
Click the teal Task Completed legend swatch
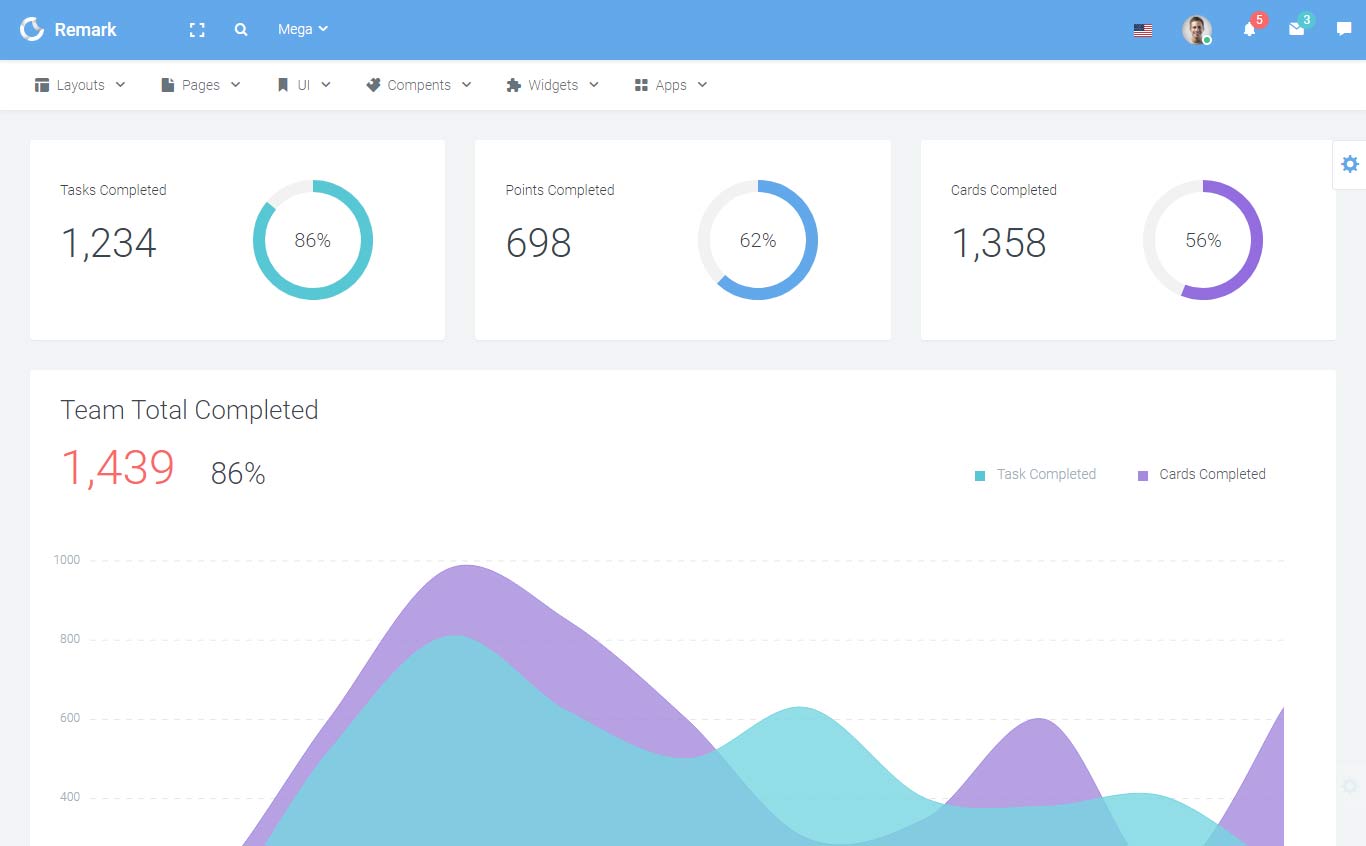coord(980,476)
